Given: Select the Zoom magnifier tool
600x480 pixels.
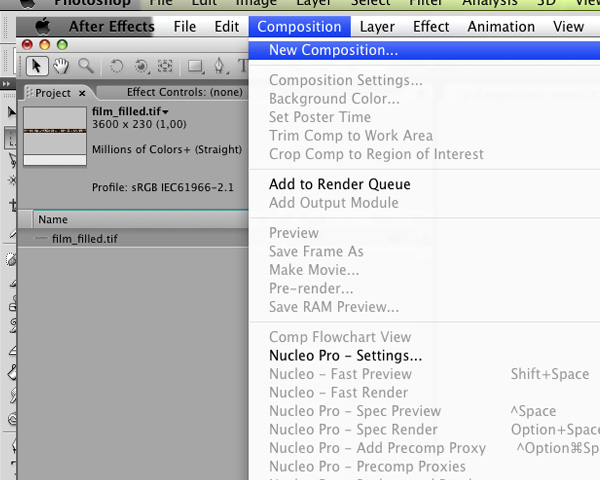Looking at the screenshot, I should tap(86, 66).
